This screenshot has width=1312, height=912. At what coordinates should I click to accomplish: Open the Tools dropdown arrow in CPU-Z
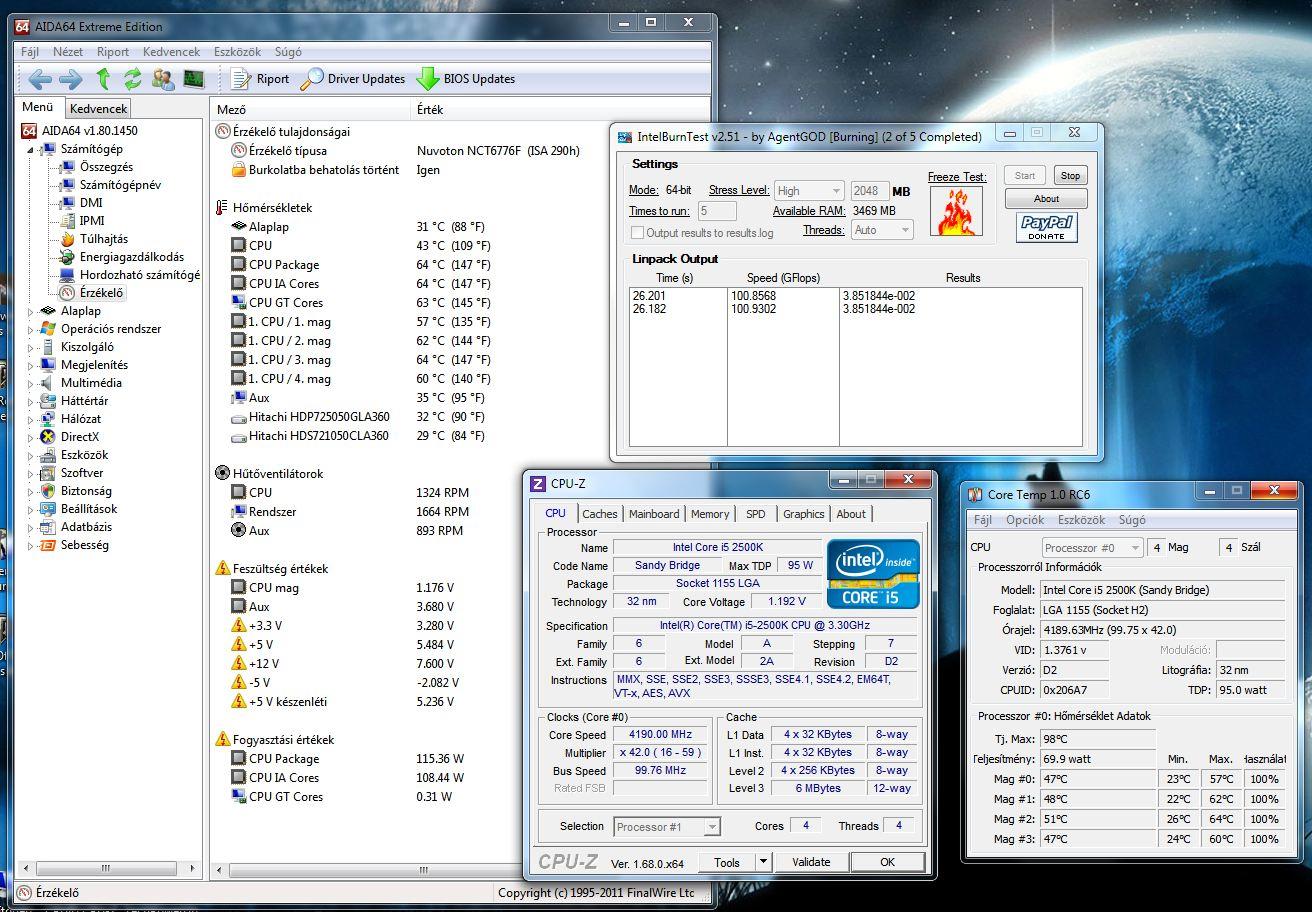762,862
